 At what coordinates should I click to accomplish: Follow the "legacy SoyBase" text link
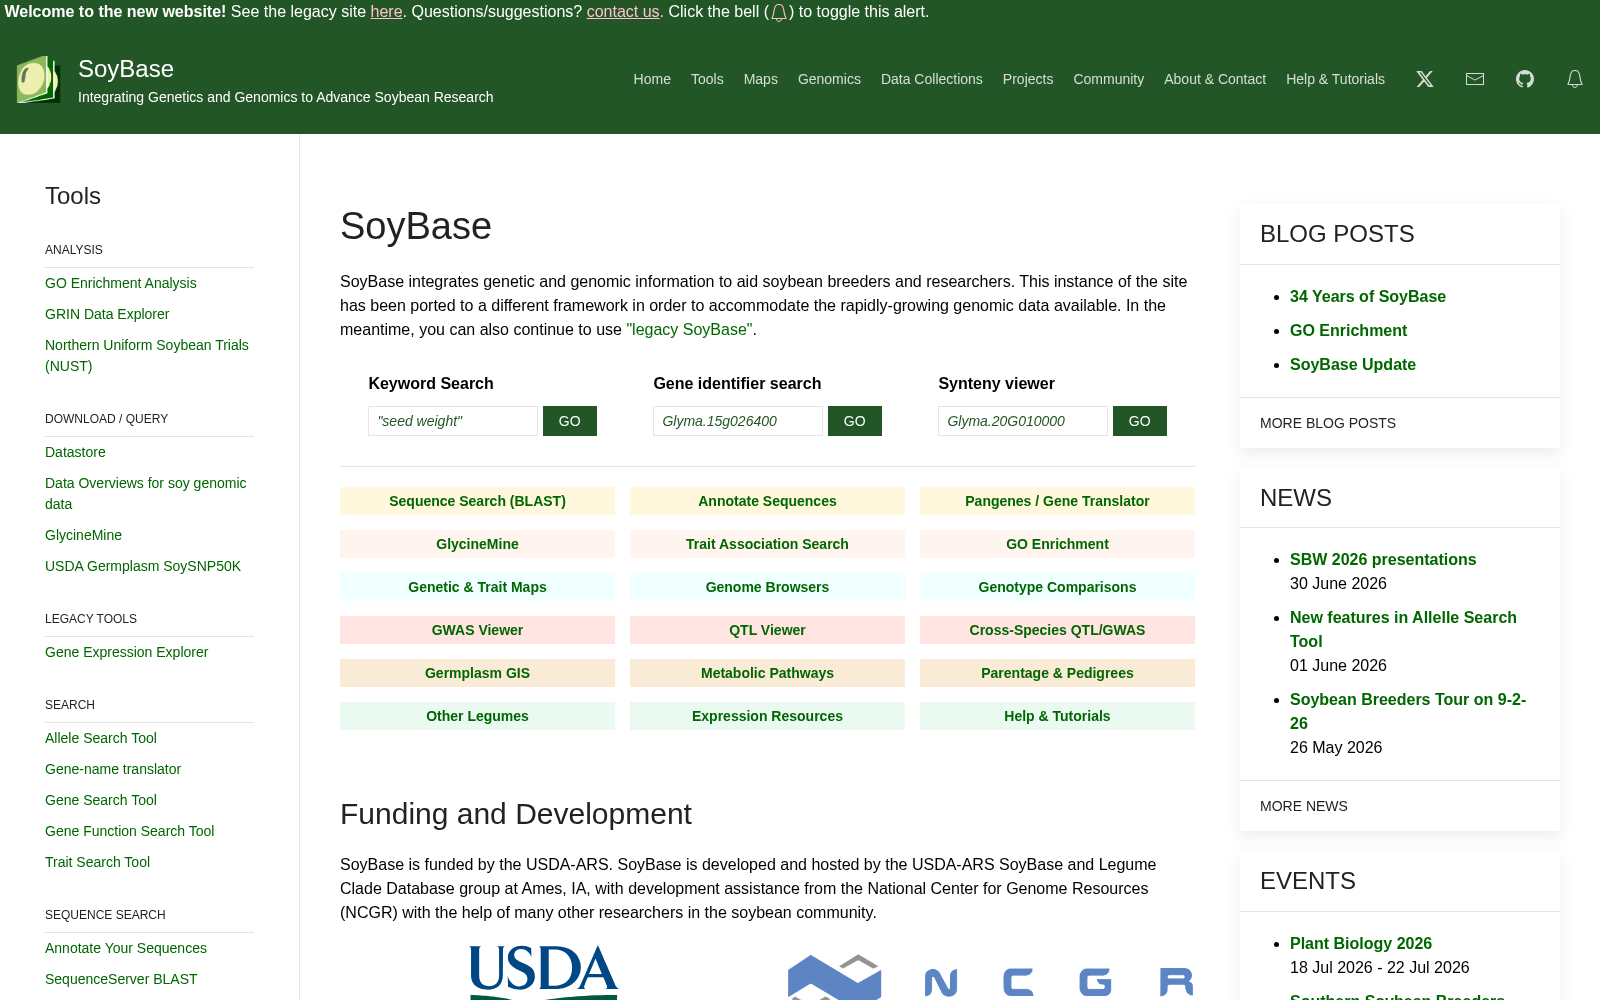point(689,330)
